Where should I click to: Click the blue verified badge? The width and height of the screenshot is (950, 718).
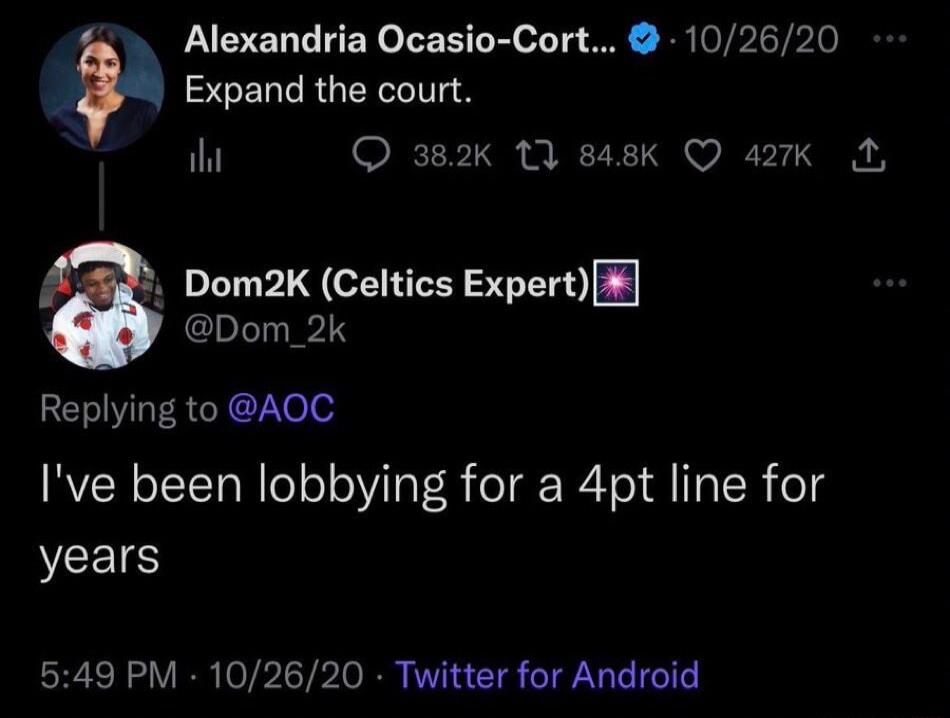(641, 40)
